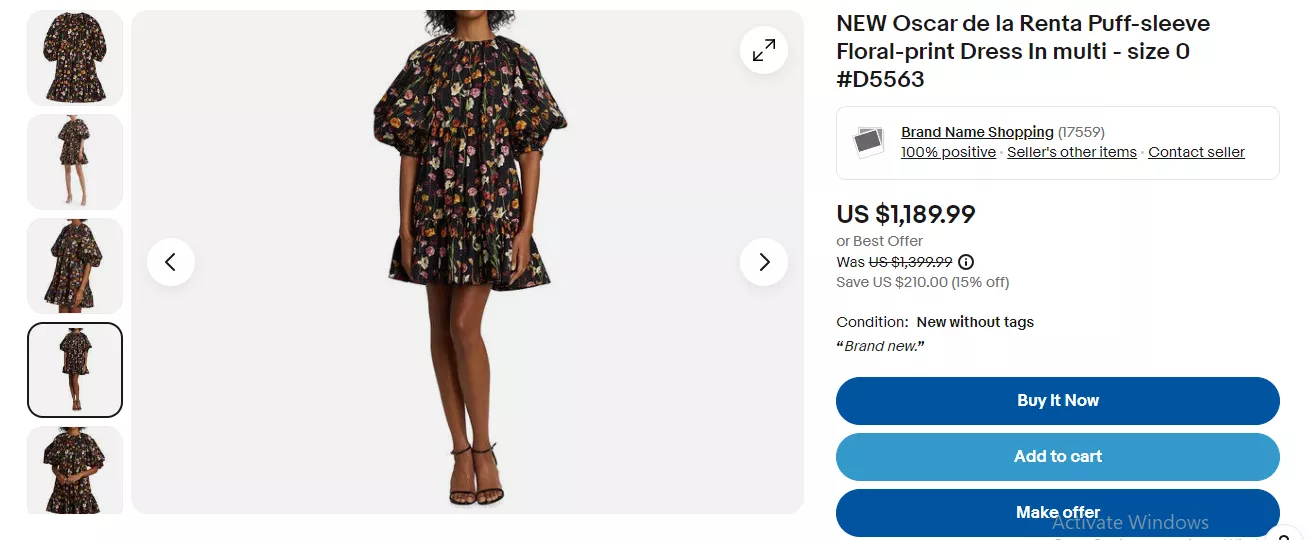Select the first dress thumbnail
The image size is (1310, 540).
point(75,58)
